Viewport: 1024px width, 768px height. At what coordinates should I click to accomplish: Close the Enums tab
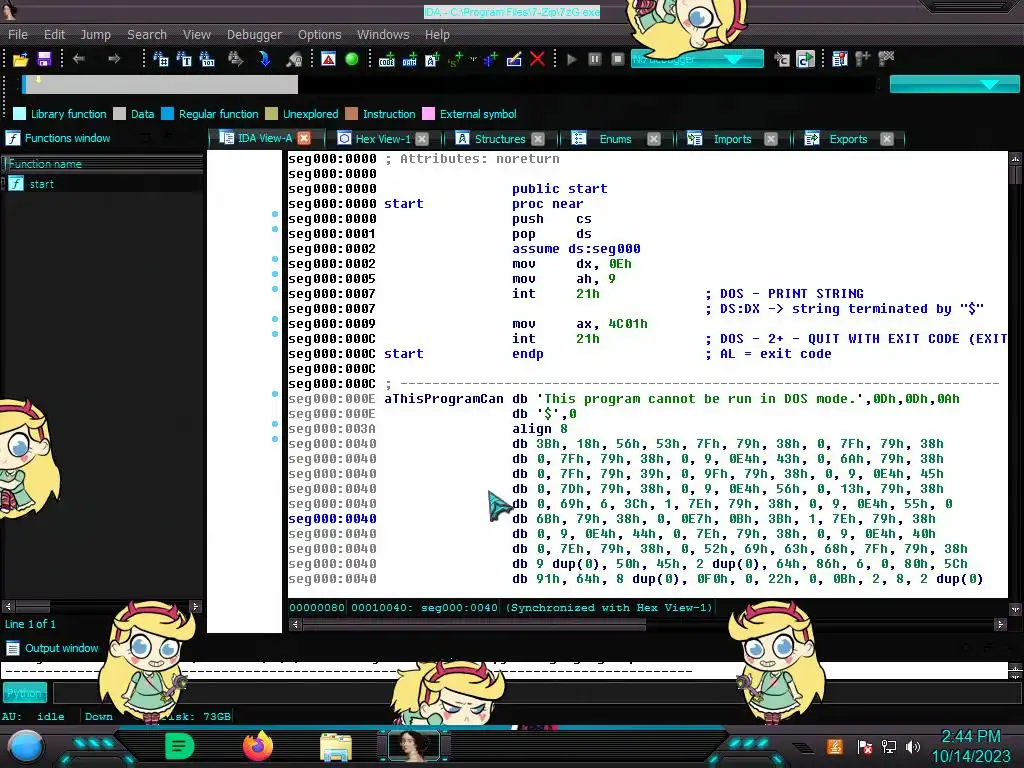coord(654,139)
